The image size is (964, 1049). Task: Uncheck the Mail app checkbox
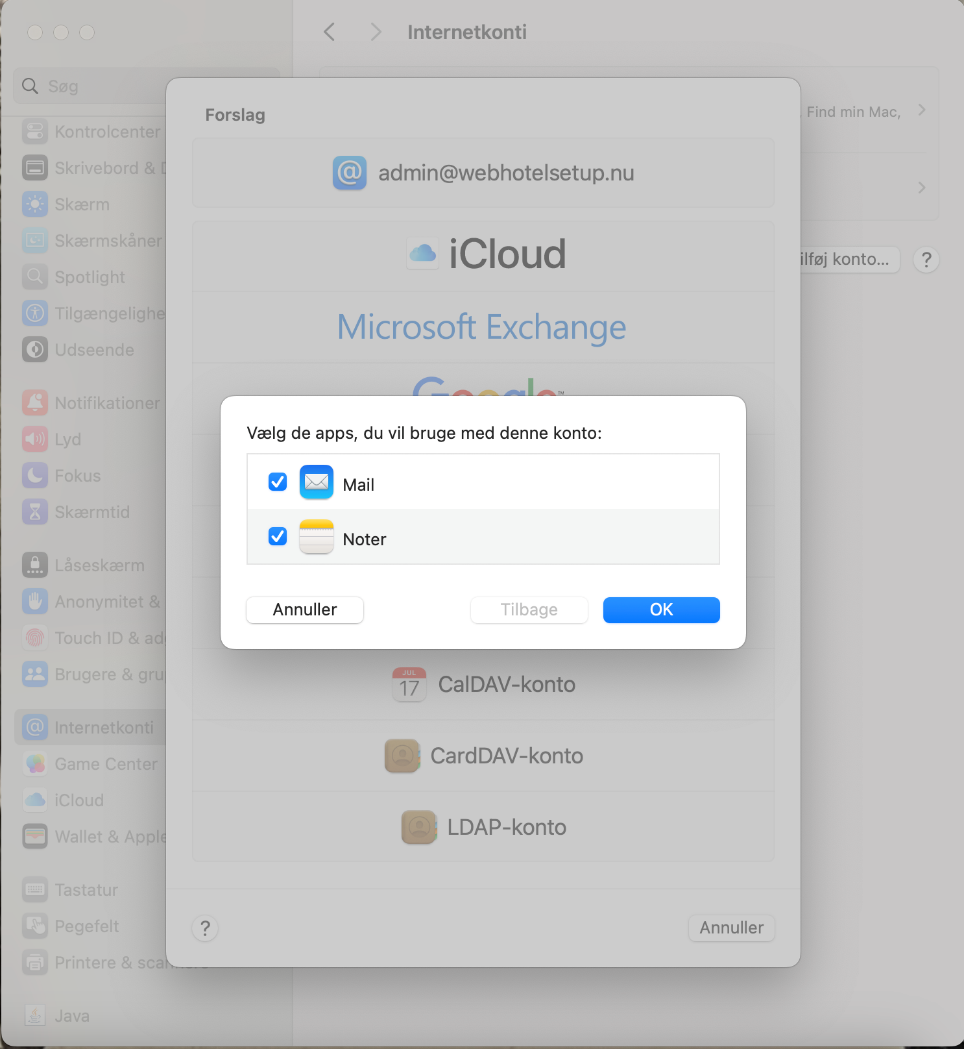[x=278, y=482]
